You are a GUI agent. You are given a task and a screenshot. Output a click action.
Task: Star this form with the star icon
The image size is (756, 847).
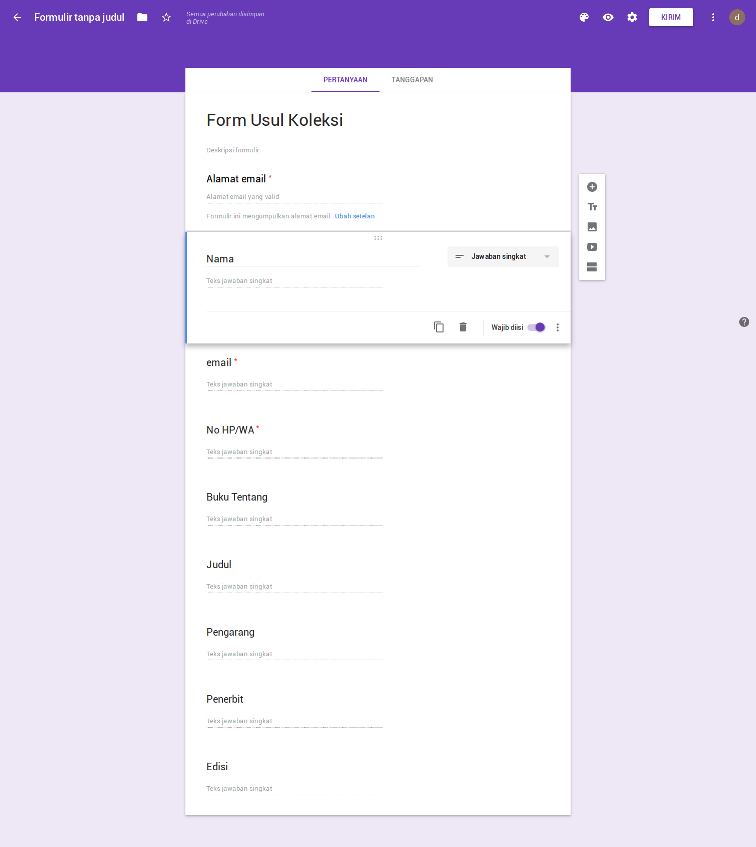(x=166, y=18)
